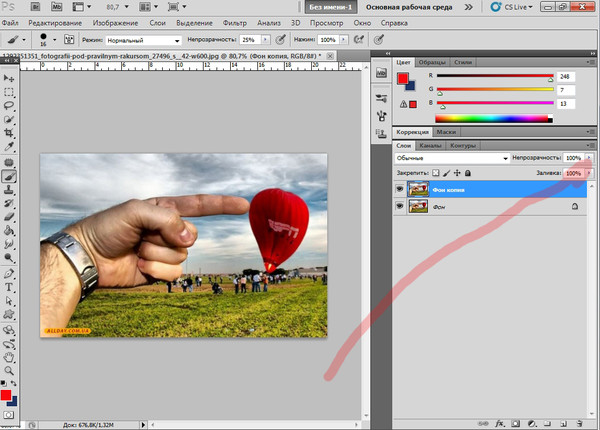Select the Type tool
The image size is (600, 430).
[9, 287]
